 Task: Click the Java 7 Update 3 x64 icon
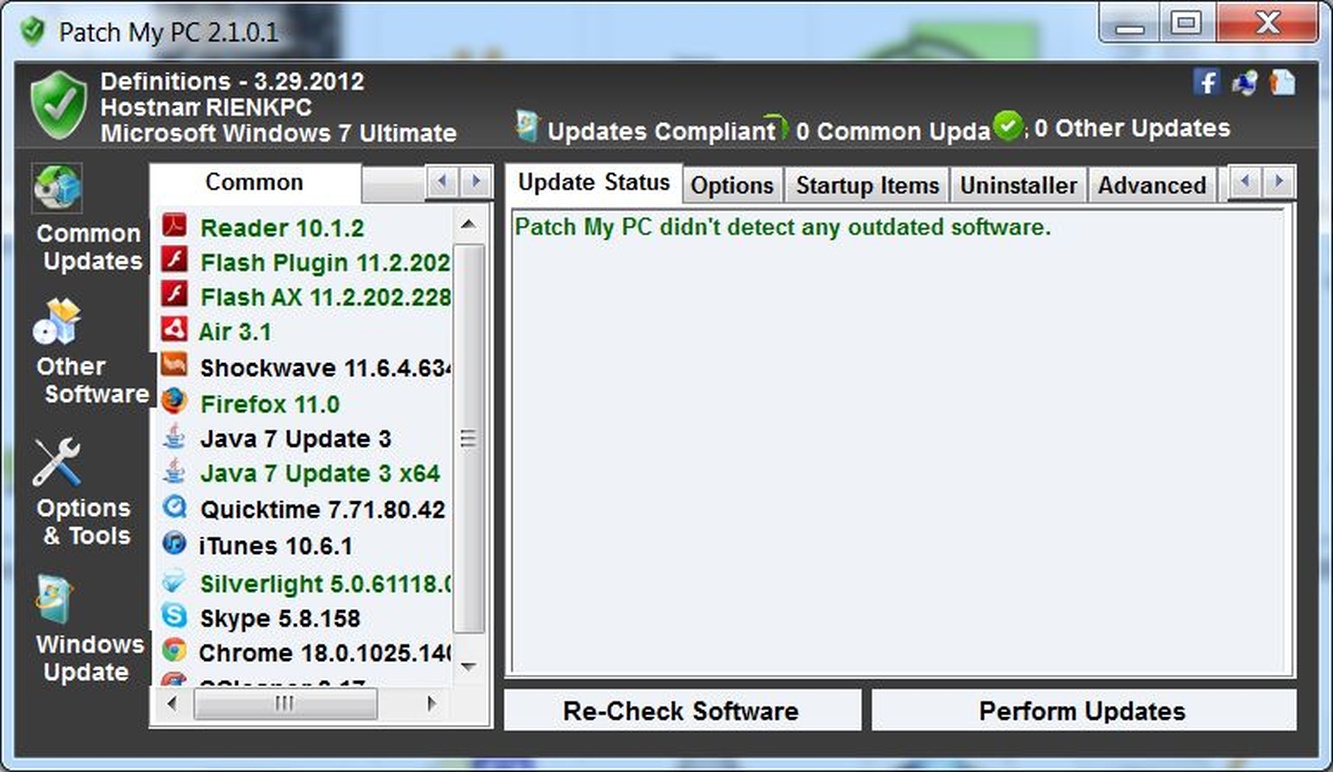point(174,472)
